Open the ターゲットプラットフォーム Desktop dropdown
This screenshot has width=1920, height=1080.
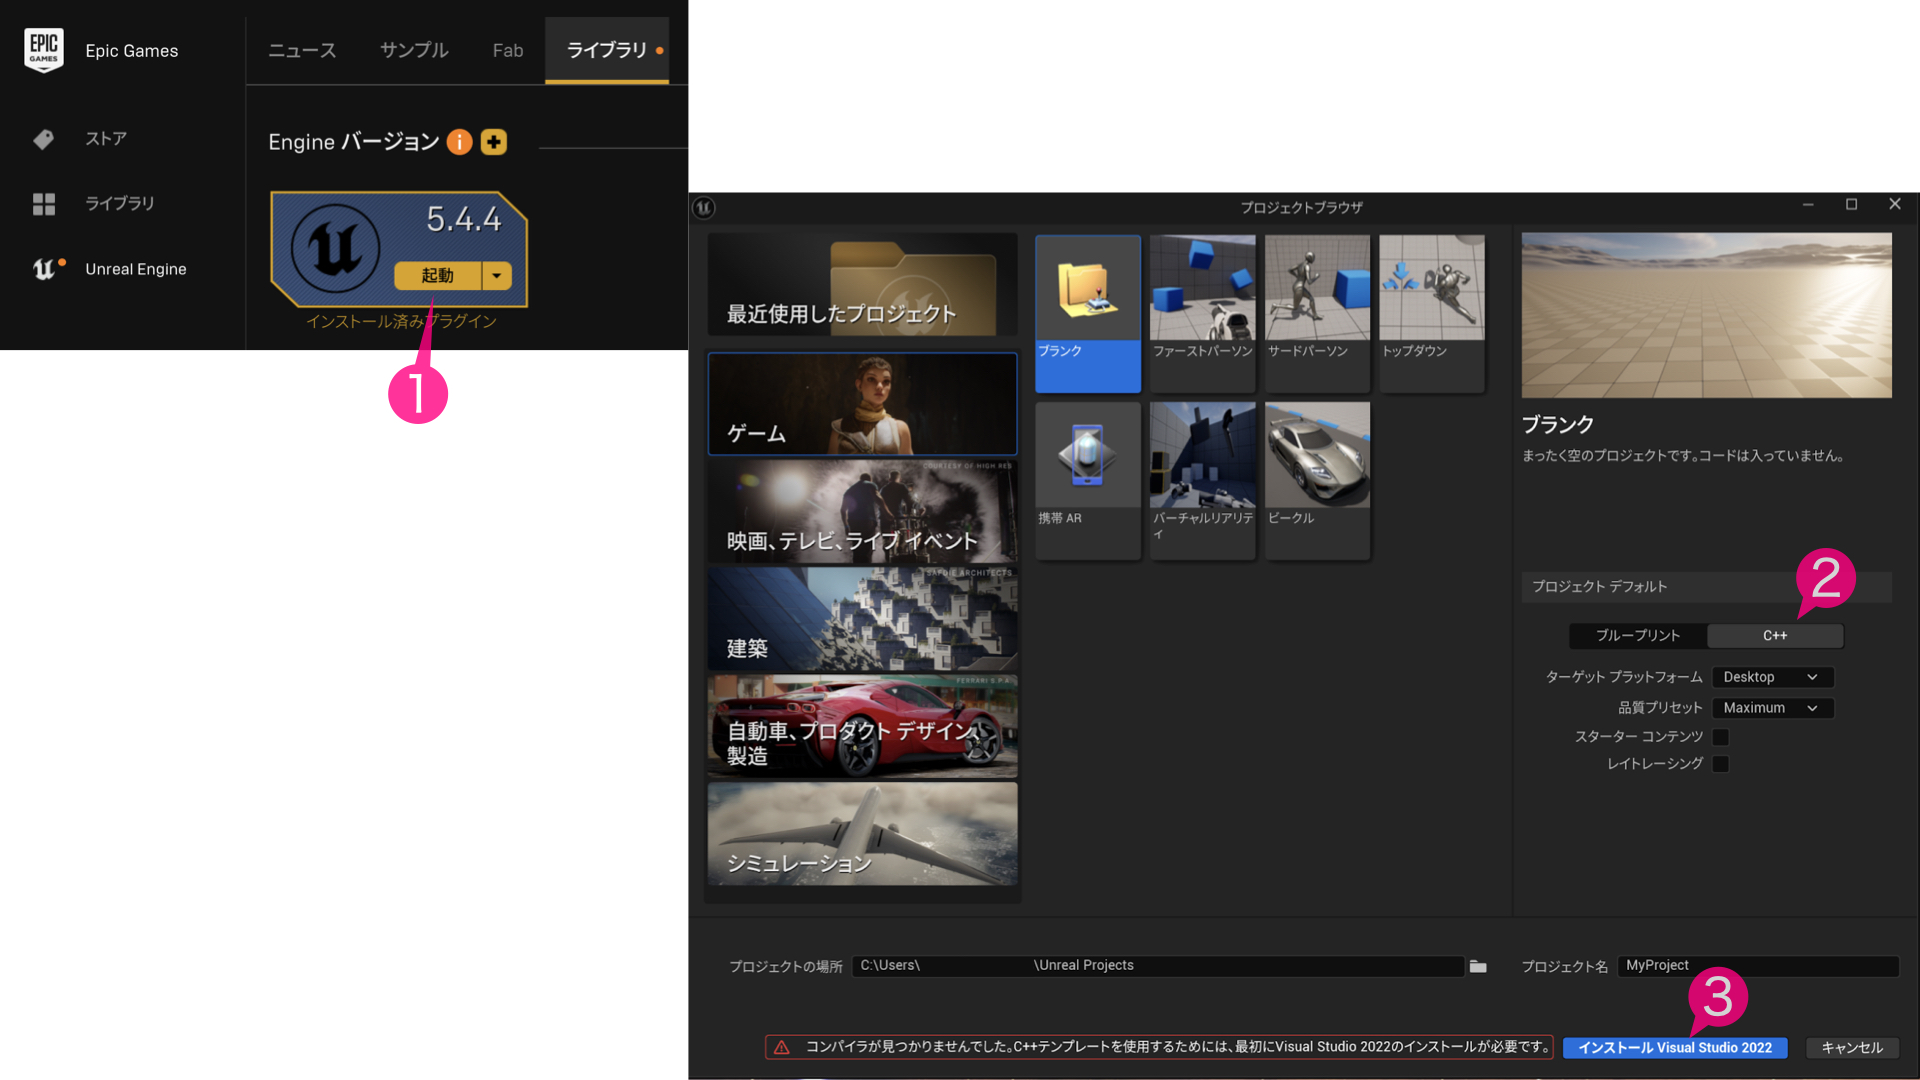point(1772,677)
